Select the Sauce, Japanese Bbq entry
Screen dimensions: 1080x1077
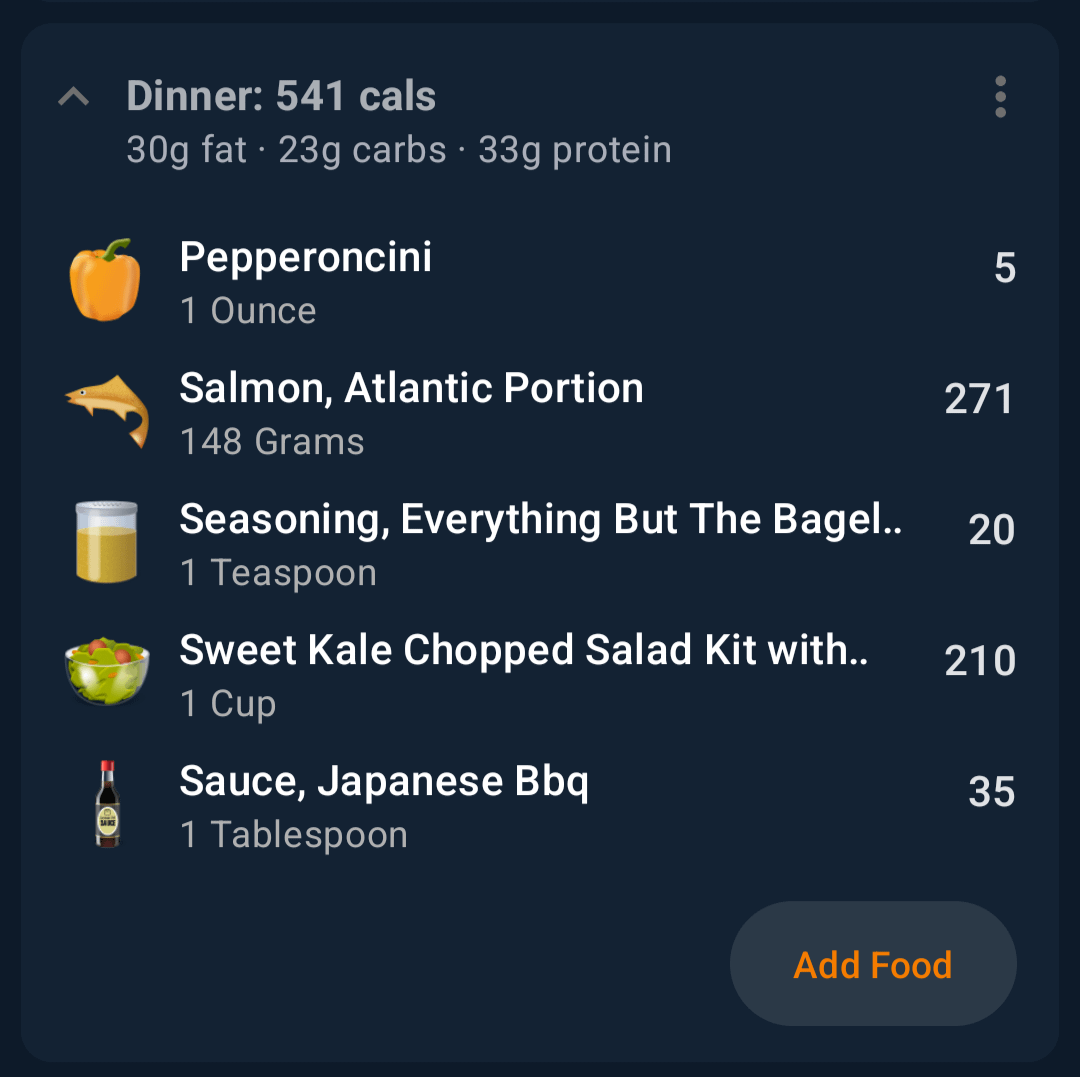click(x=384, y=782)
